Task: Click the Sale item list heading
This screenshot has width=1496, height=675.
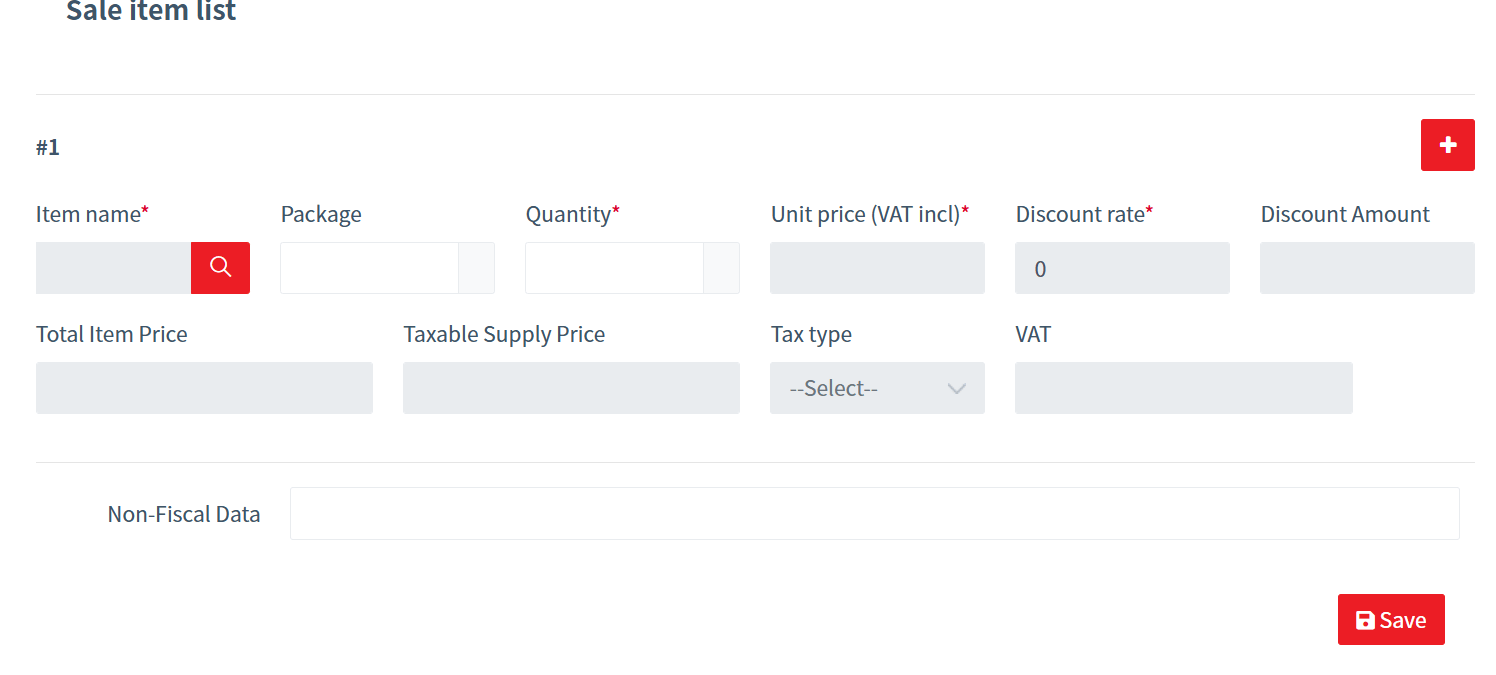Action: pos(151,12)
